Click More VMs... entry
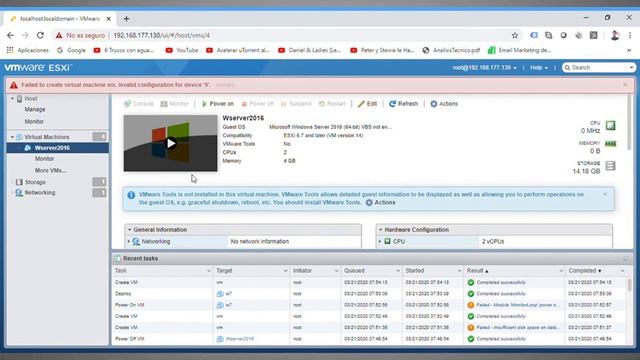Screen dimensions: 640x360 click(51, 171)
